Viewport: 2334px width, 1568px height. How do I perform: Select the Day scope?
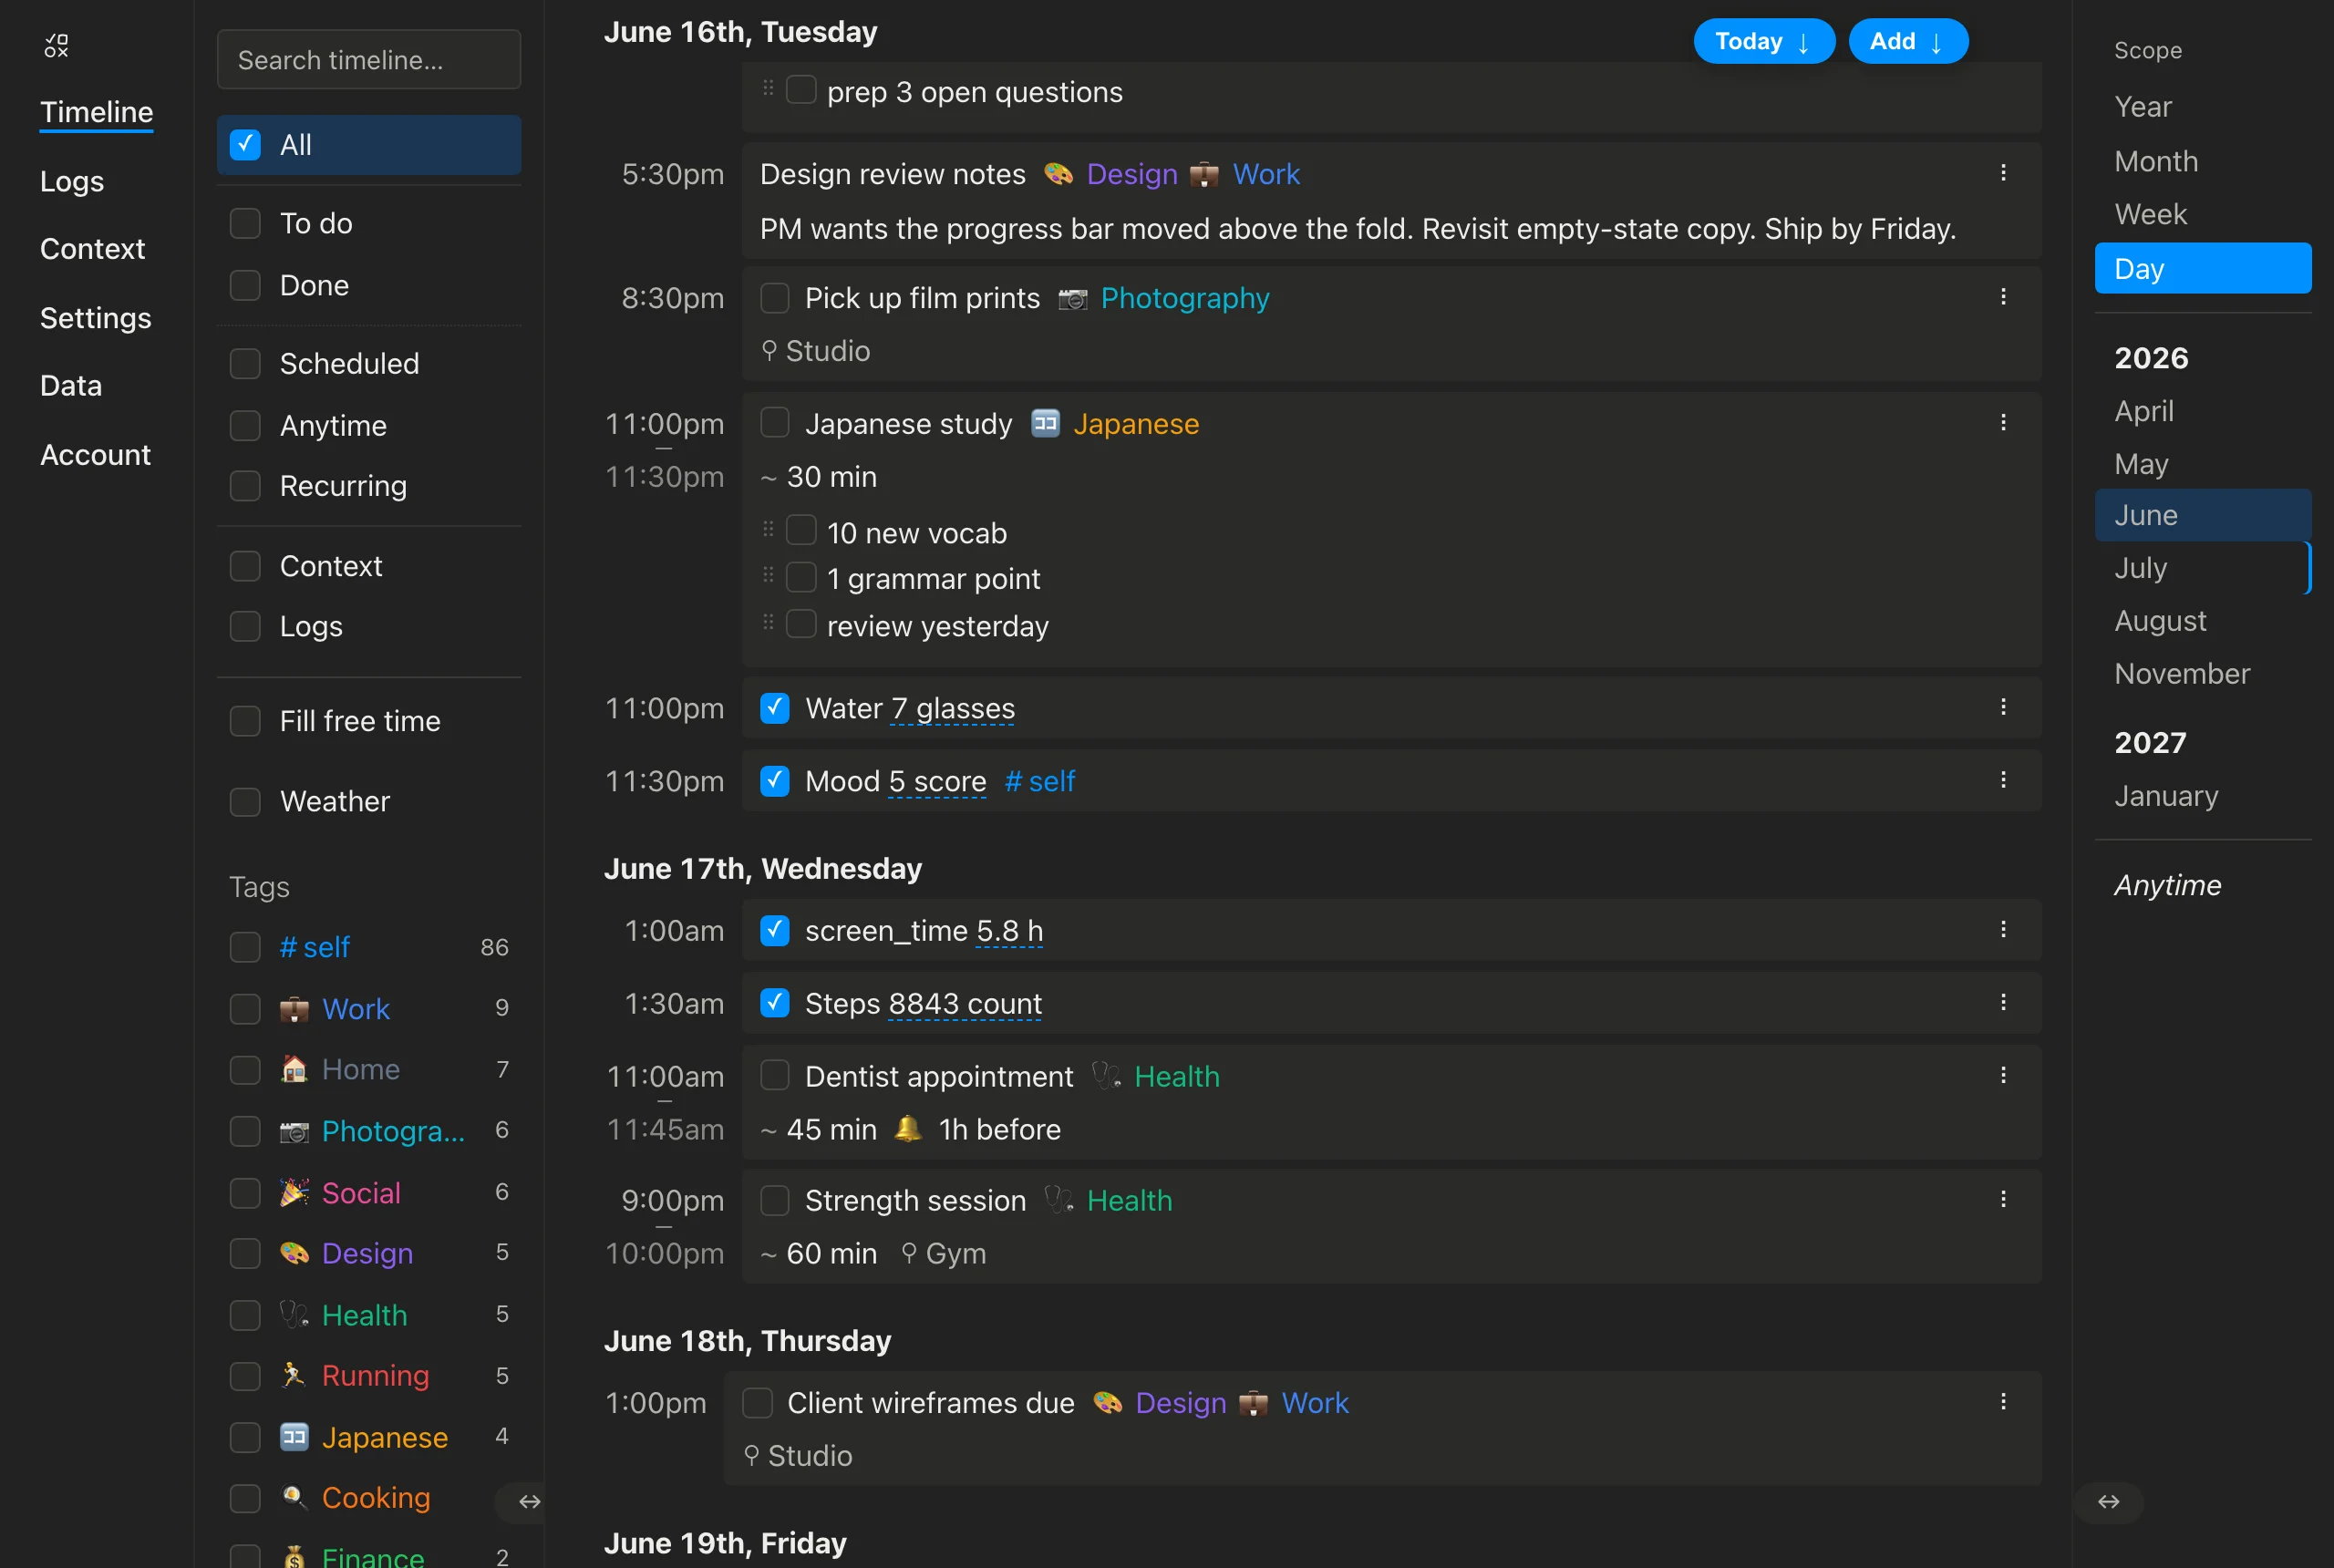(2203, 268)
